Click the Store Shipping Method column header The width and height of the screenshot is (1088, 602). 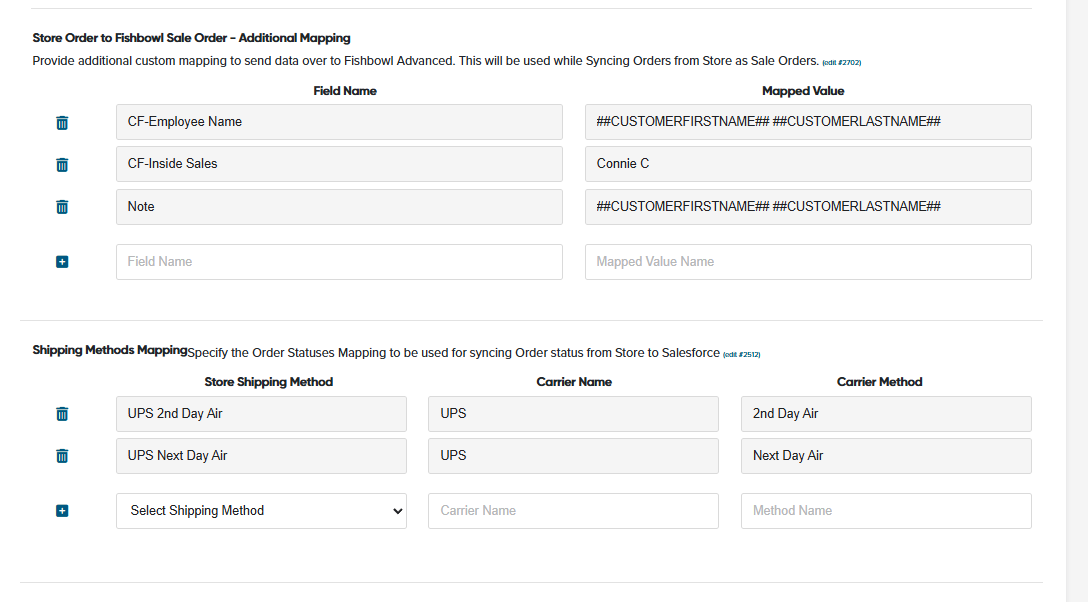point(269,382)
